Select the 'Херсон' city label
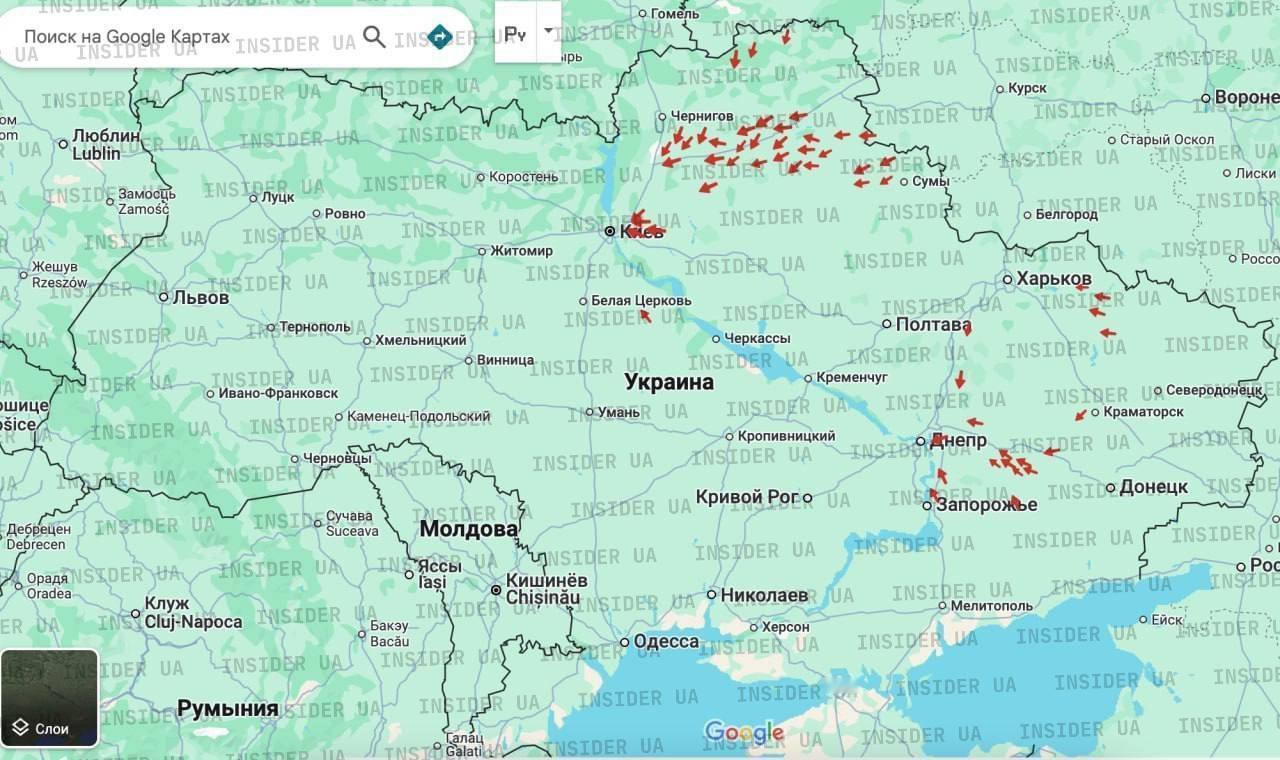Viewport: 1280px width, 760px height. (x=786, y=627)
